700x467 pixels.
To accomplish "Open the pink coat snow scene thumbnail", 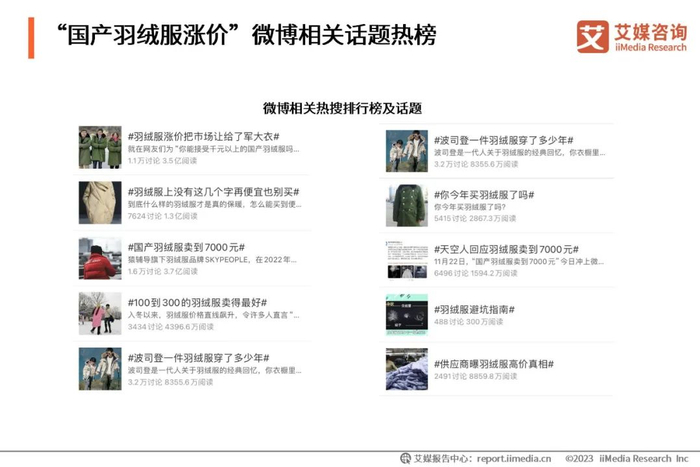I will pyautogui.click(x=100, y=313).
